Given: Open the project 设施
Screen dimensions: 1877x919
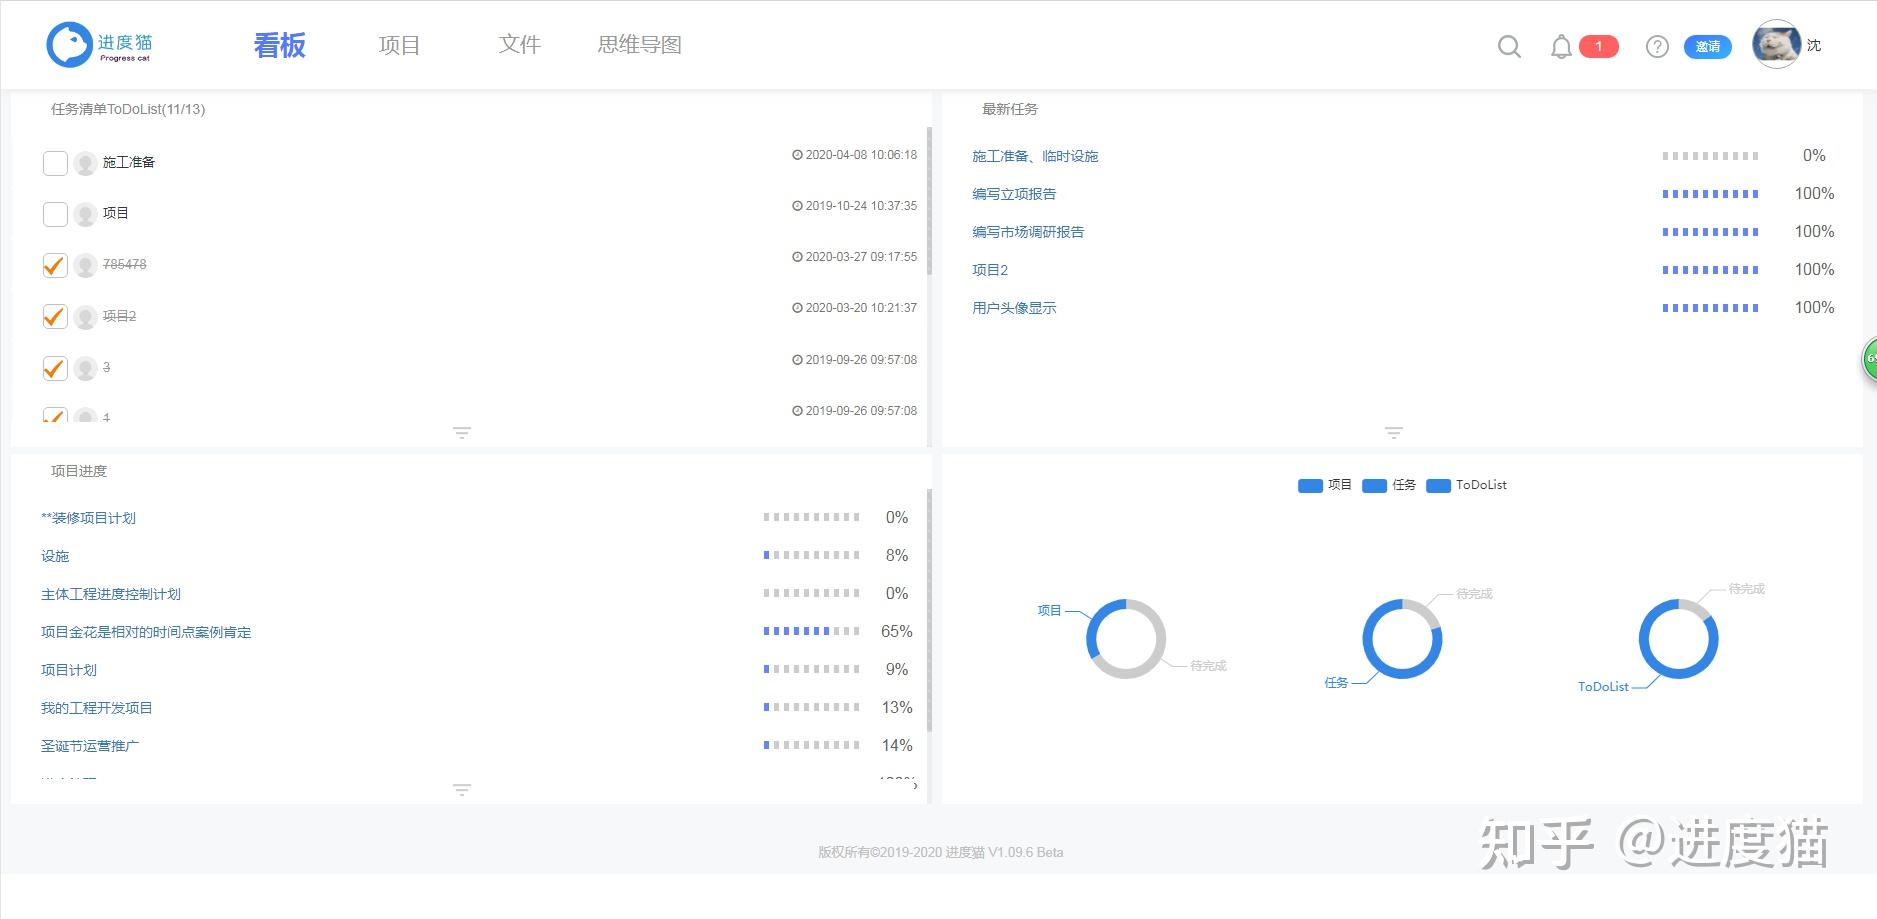Looking at the screenshot, I should [55, 556].
